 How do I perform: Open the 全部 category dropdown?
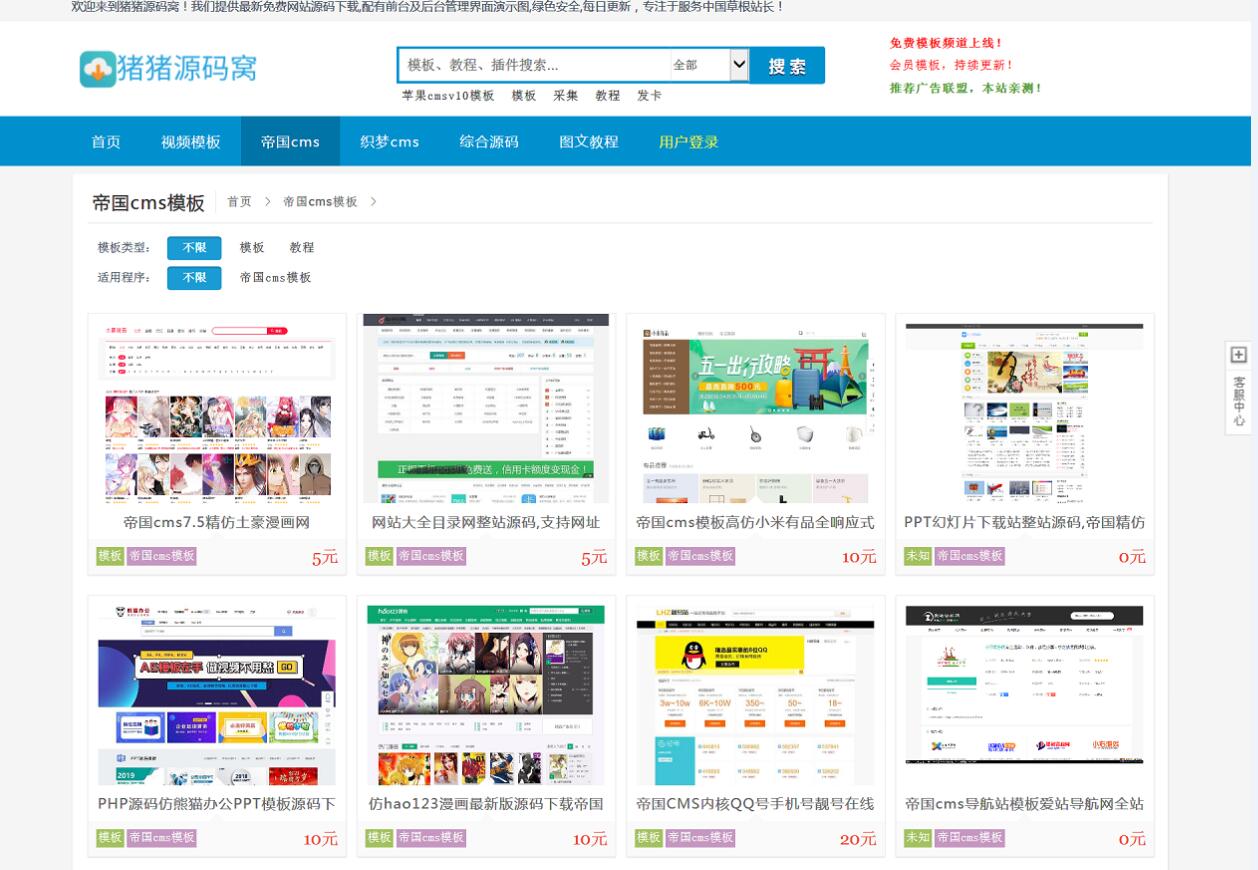tap(709, 65)
